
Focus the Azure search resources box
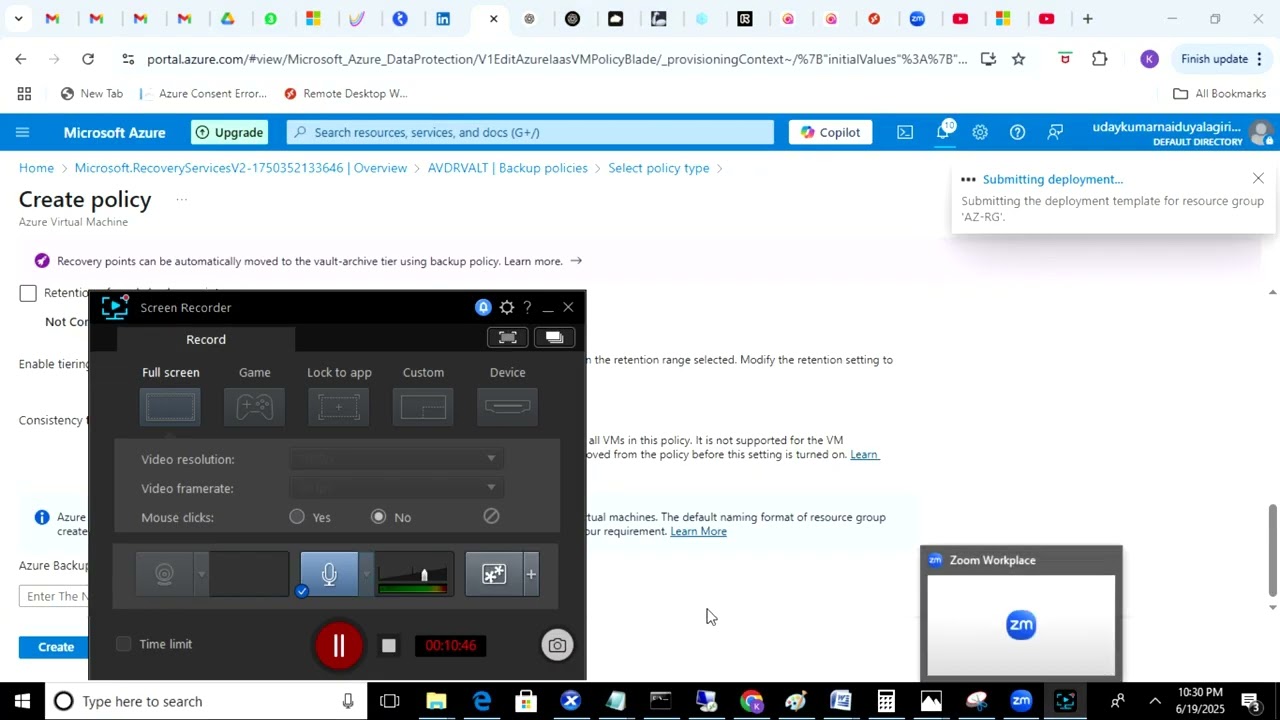click(x=530, y=132)
